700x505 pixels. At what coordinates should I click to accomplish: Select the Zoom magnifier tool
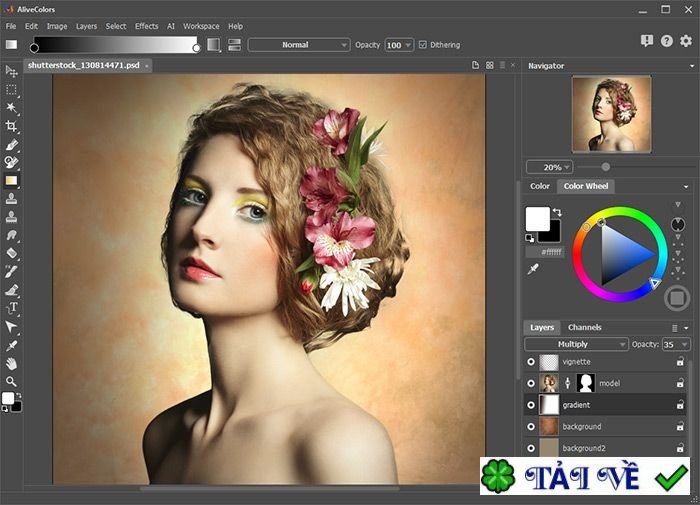coord(12,381)
